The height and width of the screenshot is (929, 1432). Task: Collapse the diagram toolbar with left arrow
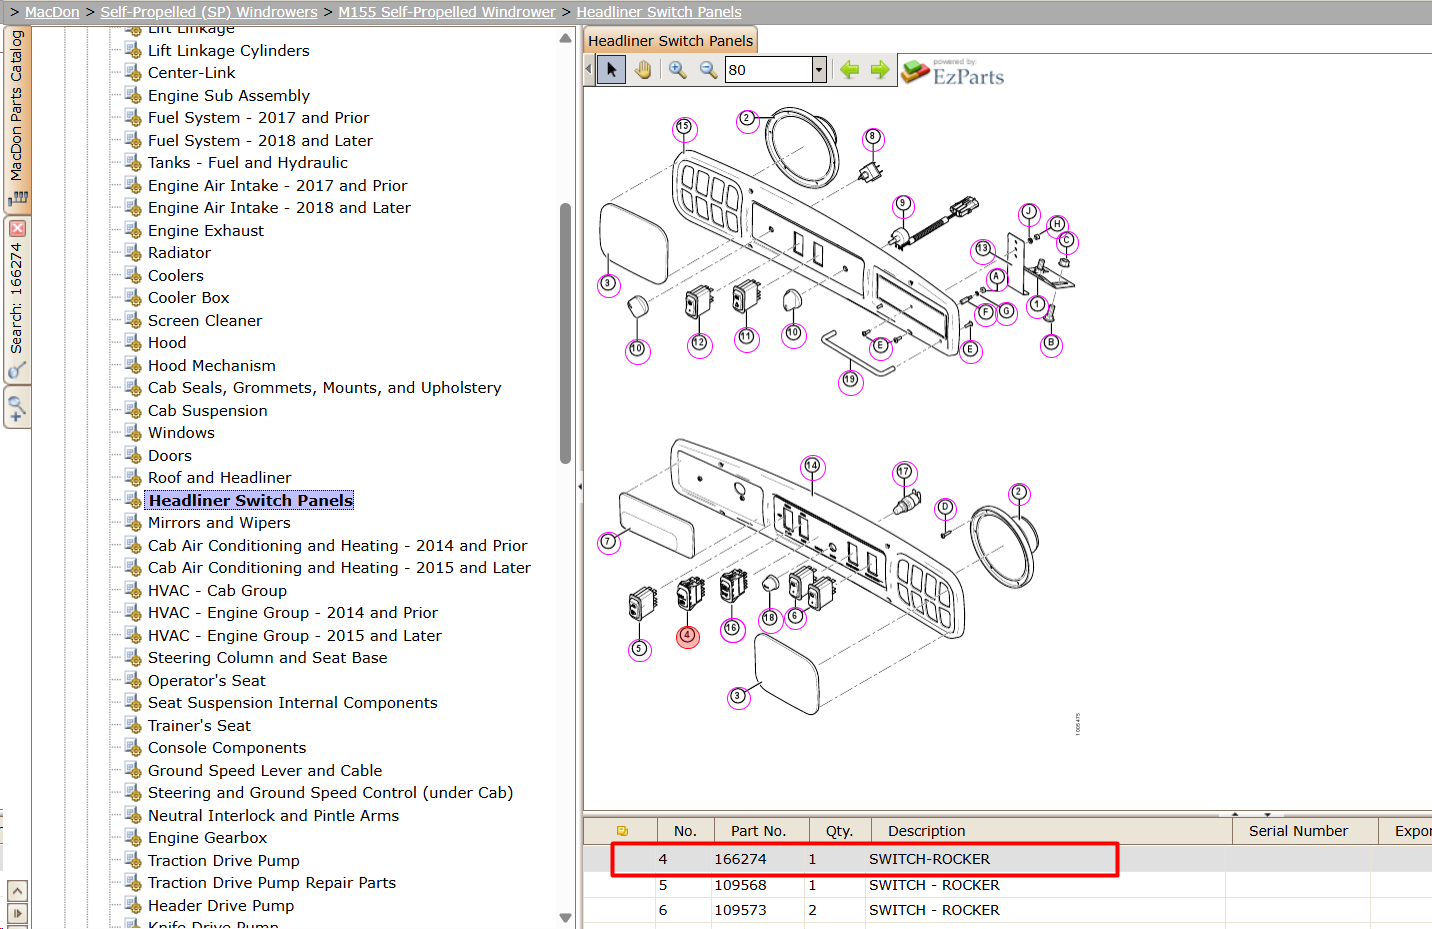[x=588, y=69]
